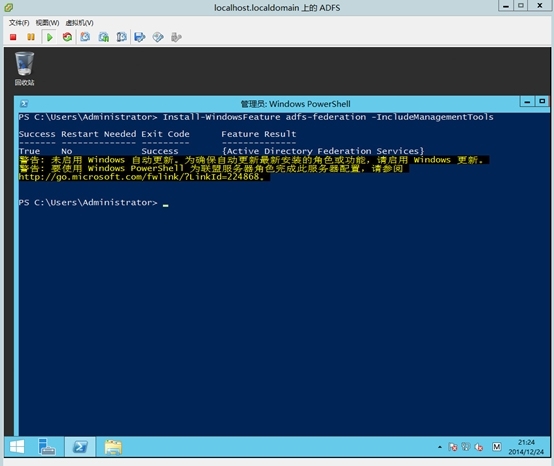
Task: Click the 'Restart Needed' column header text
Action: [99, 134]
